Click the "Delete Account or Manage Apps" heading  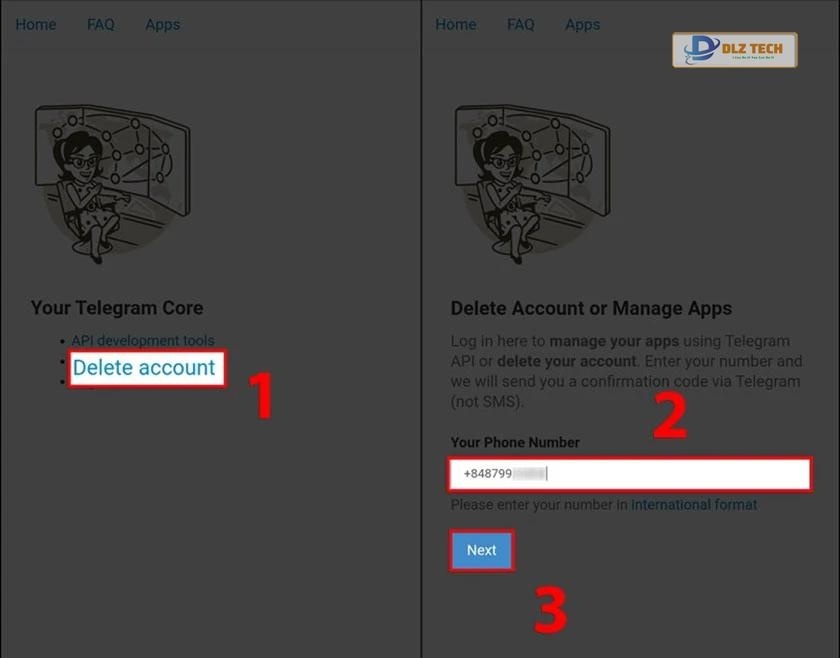tap(591, 309)
